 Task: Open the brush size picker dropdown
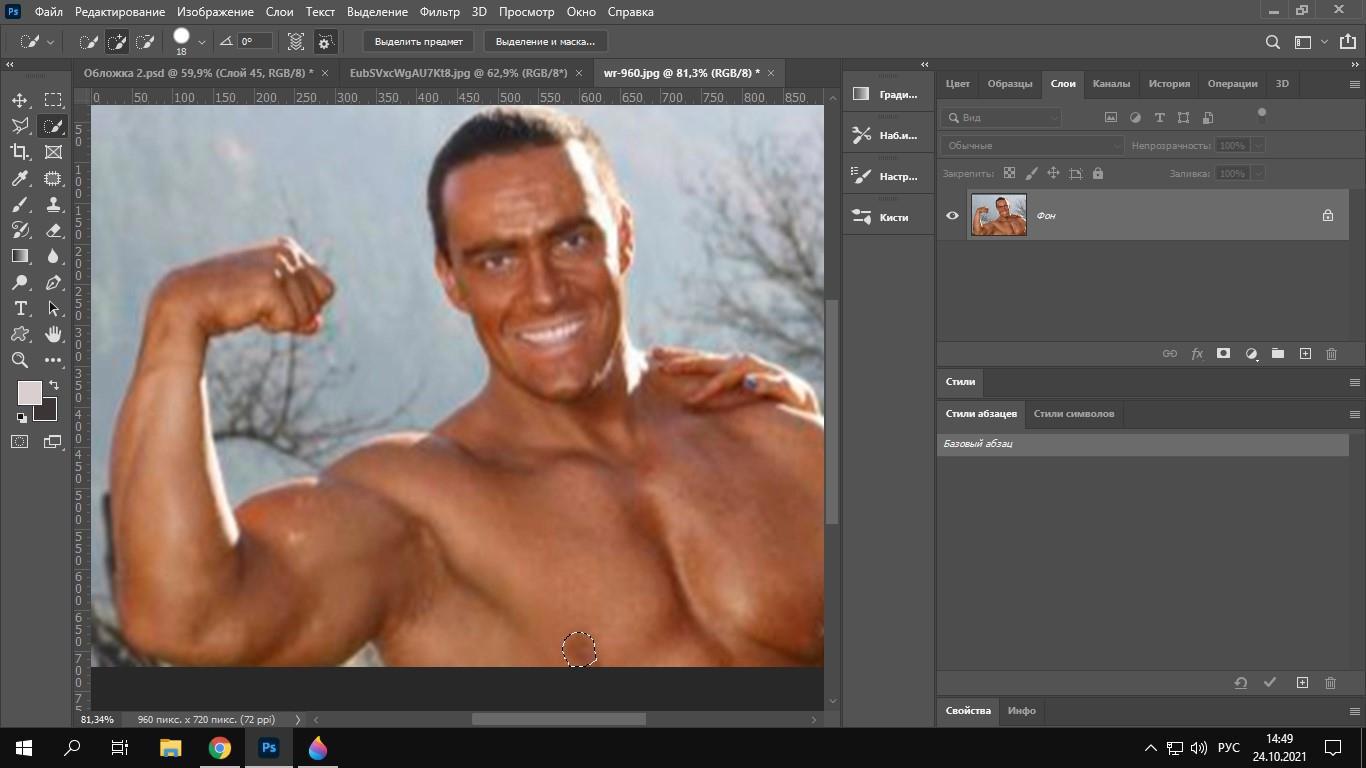[x=202, y=42]
